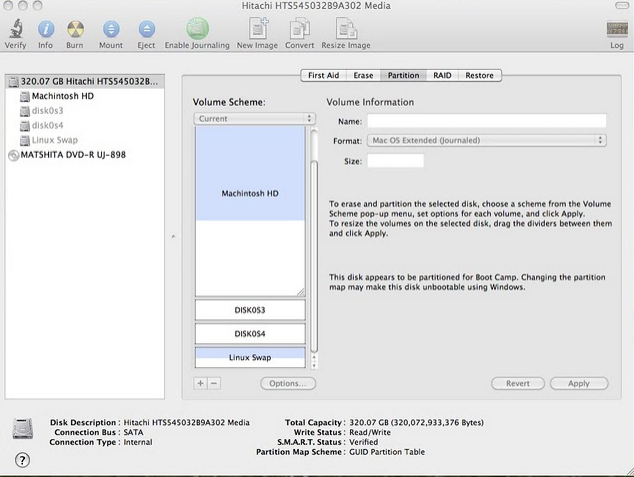Switch to Erase tab
634x477 pixels.
coord(363,76)
